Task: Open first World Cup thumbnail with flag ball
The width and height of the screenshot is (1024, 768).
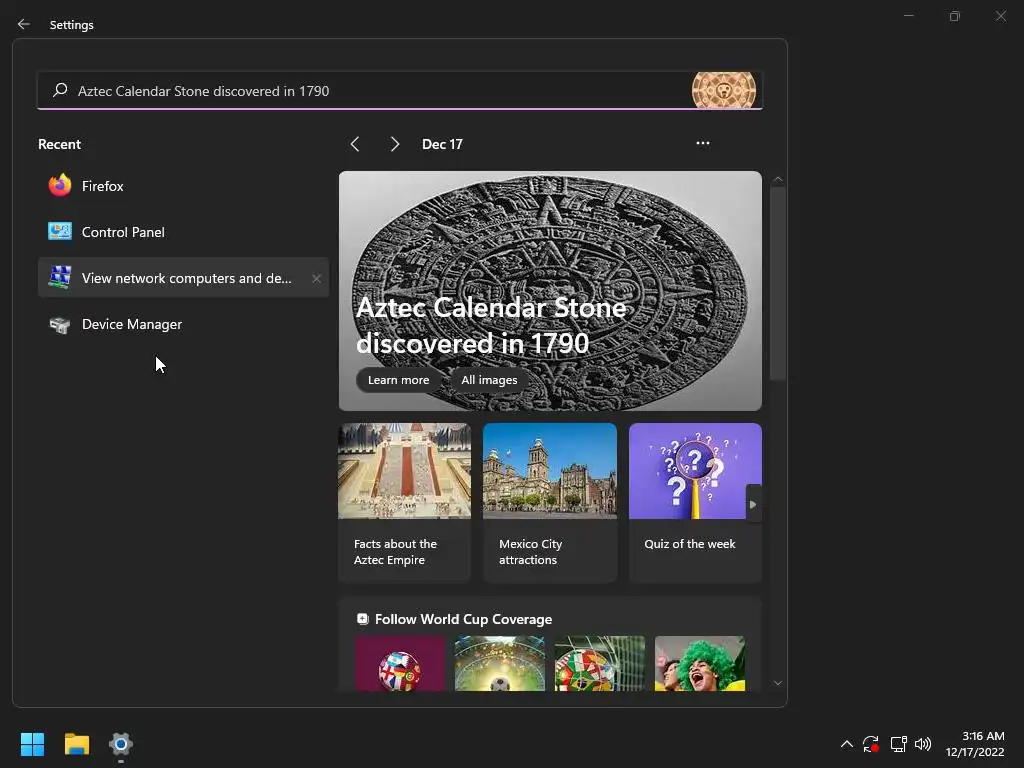Action: [400, 664]
